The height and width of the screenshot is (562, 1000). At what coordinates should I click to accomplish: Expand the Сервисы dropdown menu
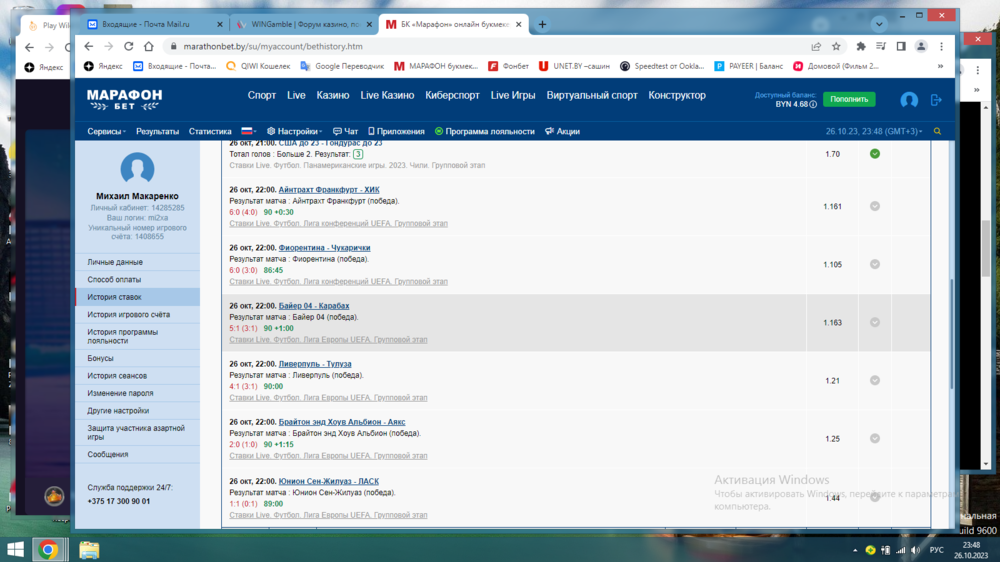(x=106, y=131)
